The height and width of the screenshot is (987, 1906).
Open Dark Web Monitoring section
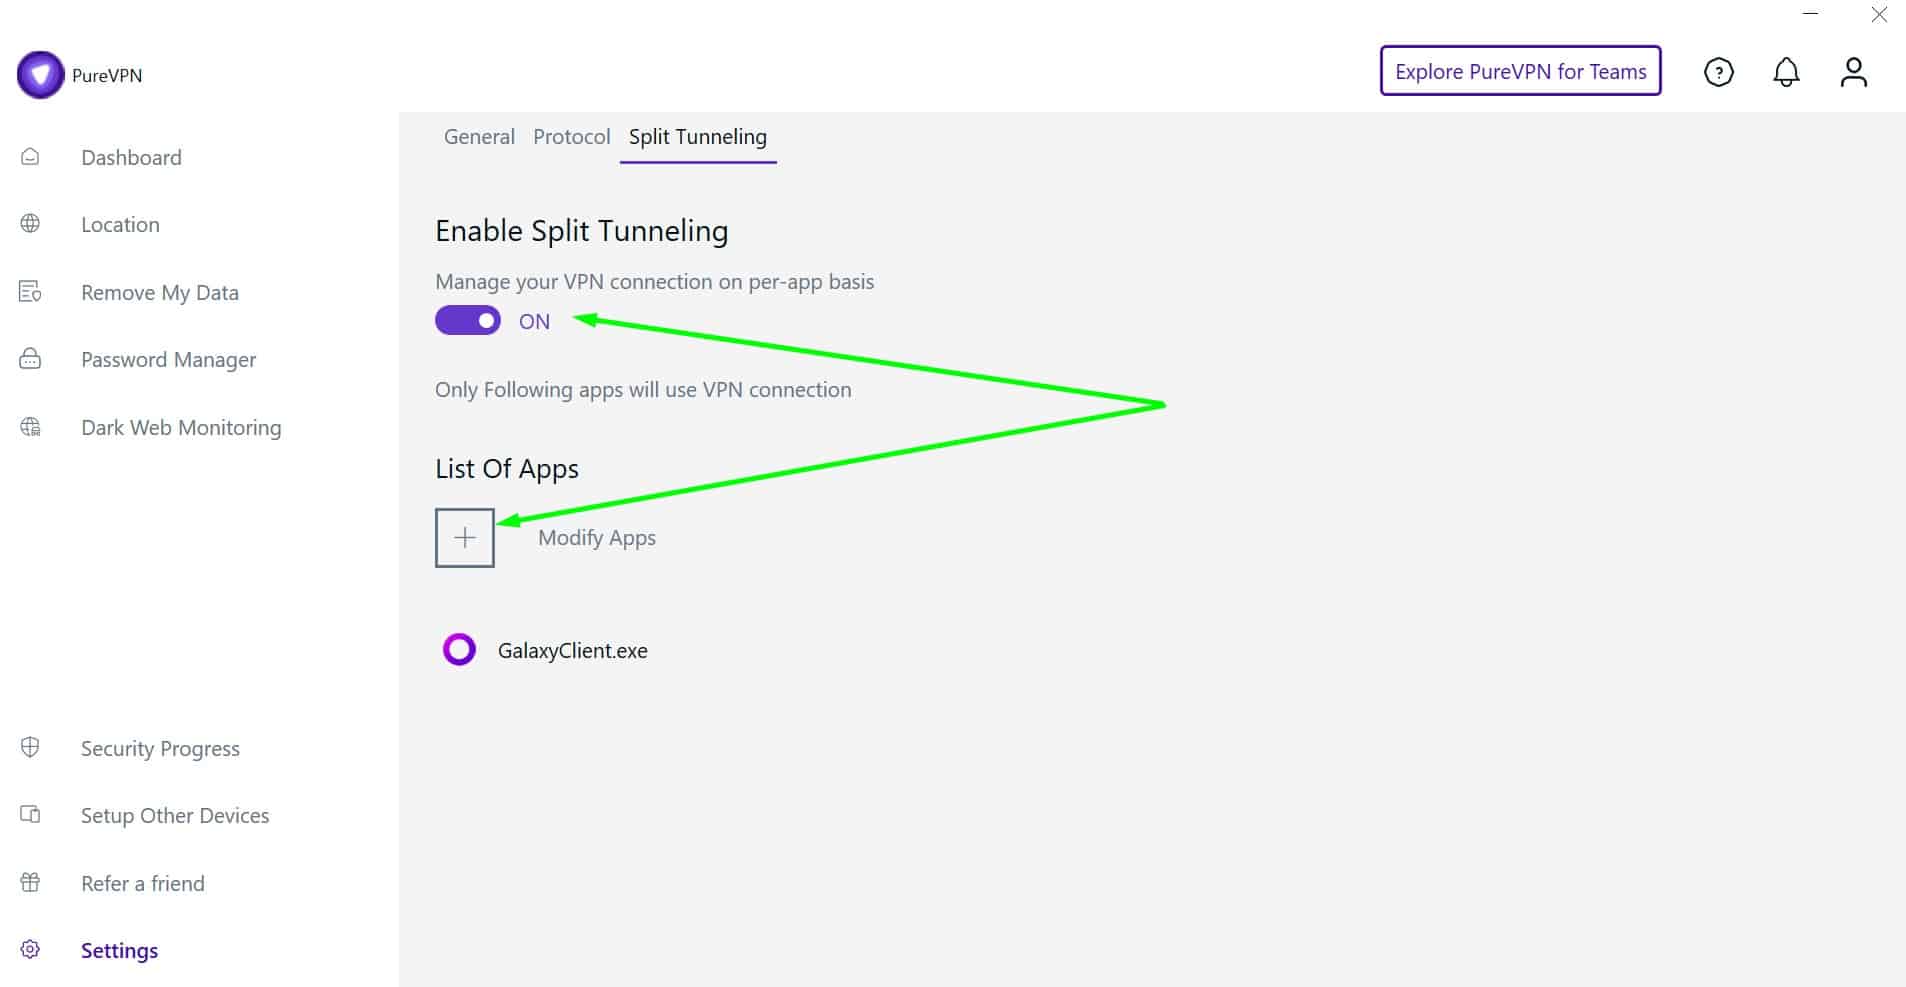coord(181,427)
